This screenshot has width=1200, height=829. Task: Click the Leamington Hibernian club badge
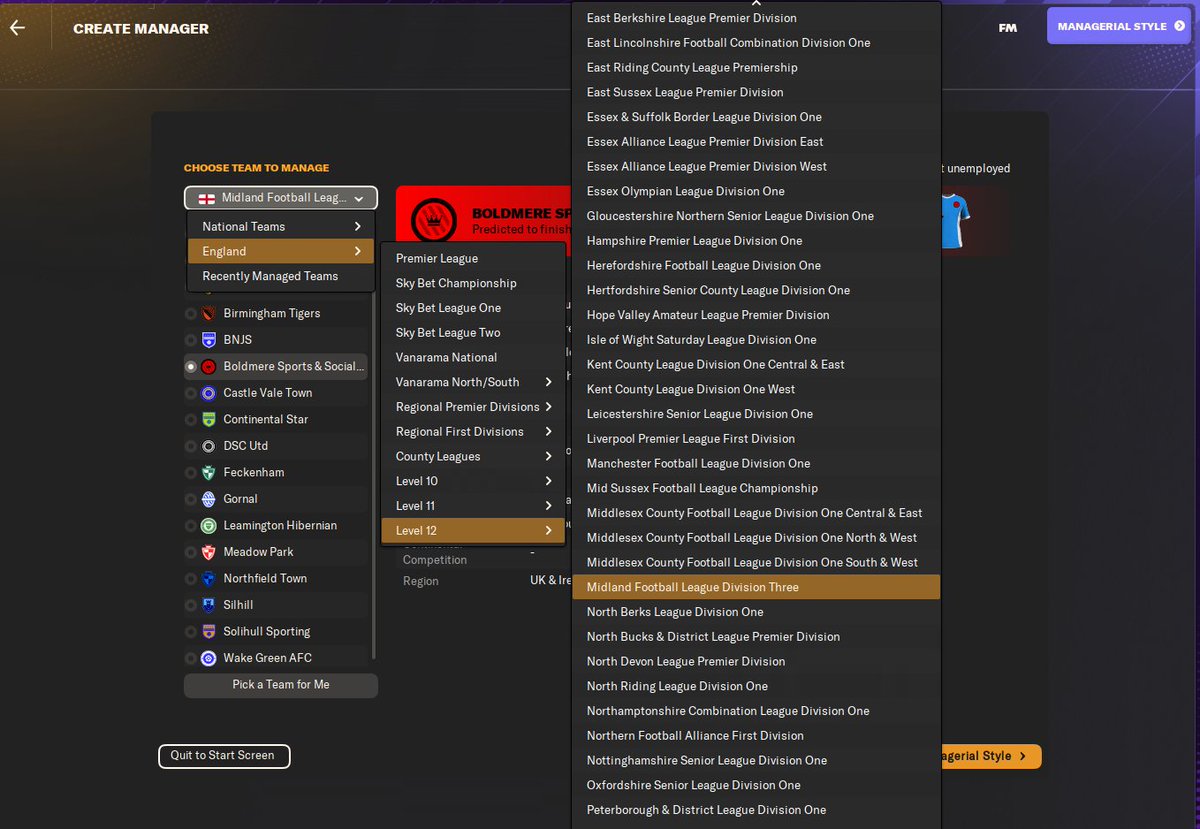click(x=208, y=525)
